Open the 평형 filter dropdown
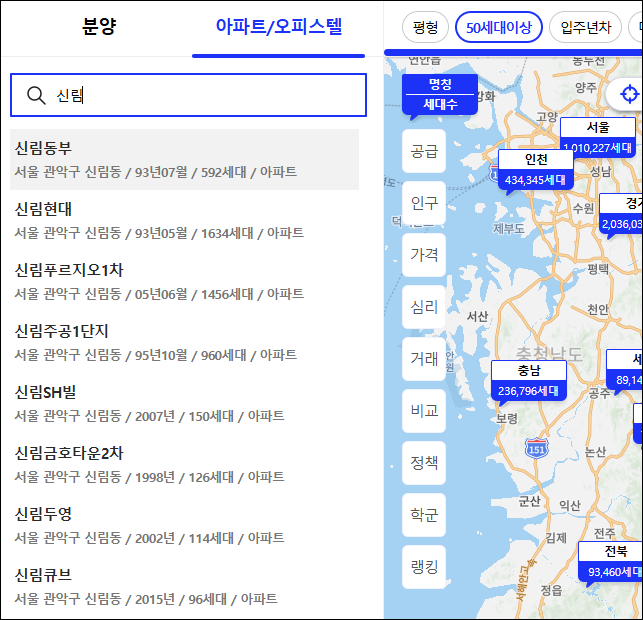Image resolution: width=643 pixels, height=620 pixels. (425, 27)
